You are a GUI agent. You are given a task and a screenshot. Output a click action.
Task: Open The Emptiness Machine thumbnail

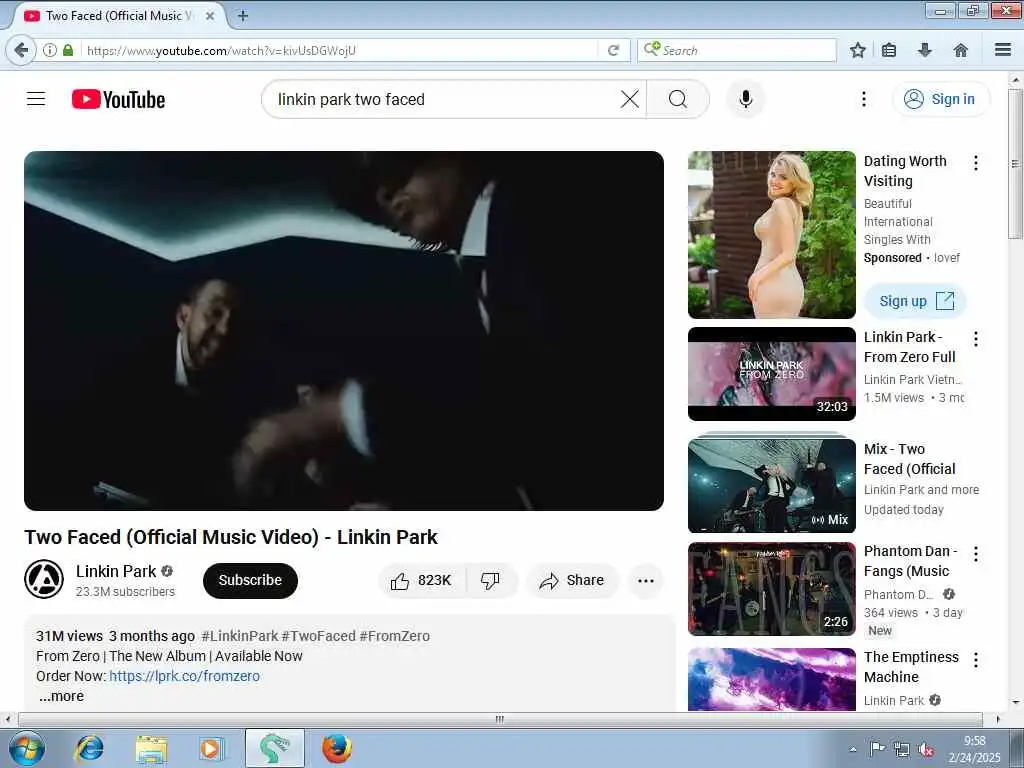click(x=771, y=679)
